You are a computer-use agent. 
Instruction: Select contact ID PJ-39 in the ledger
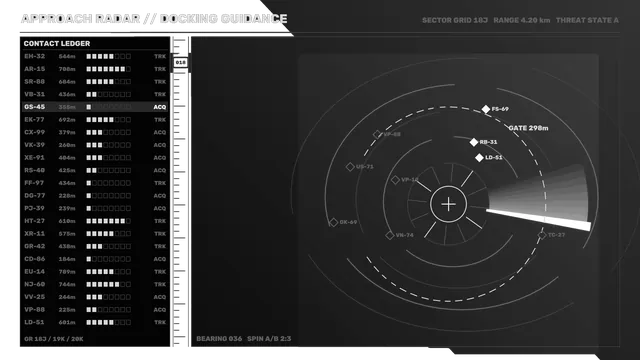tap(34, 208)
